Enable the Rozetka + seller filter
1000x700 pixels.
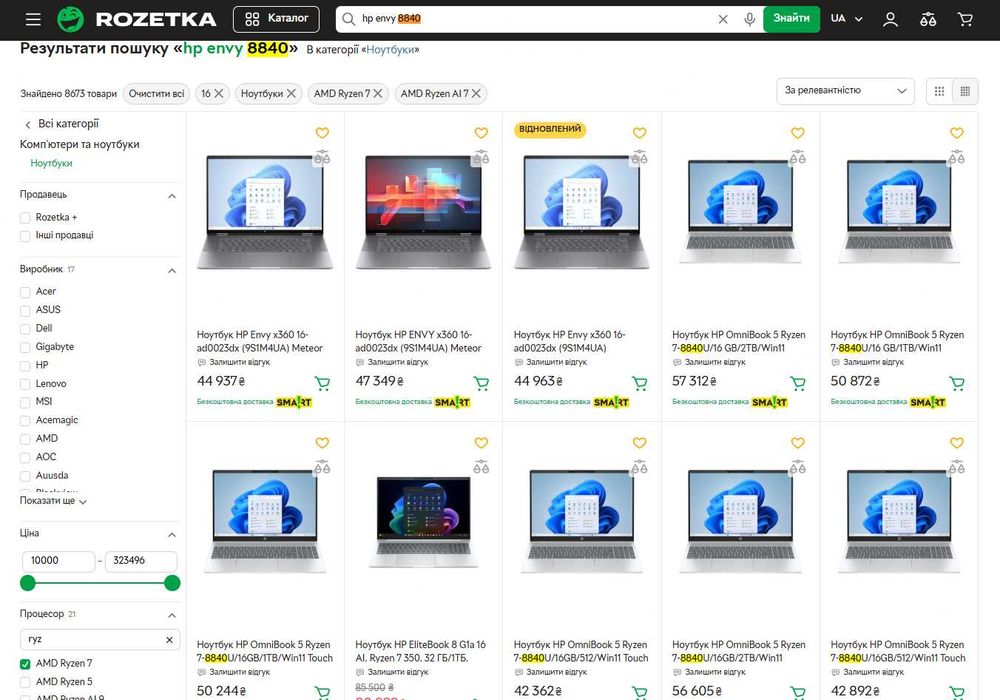(25, 217)
